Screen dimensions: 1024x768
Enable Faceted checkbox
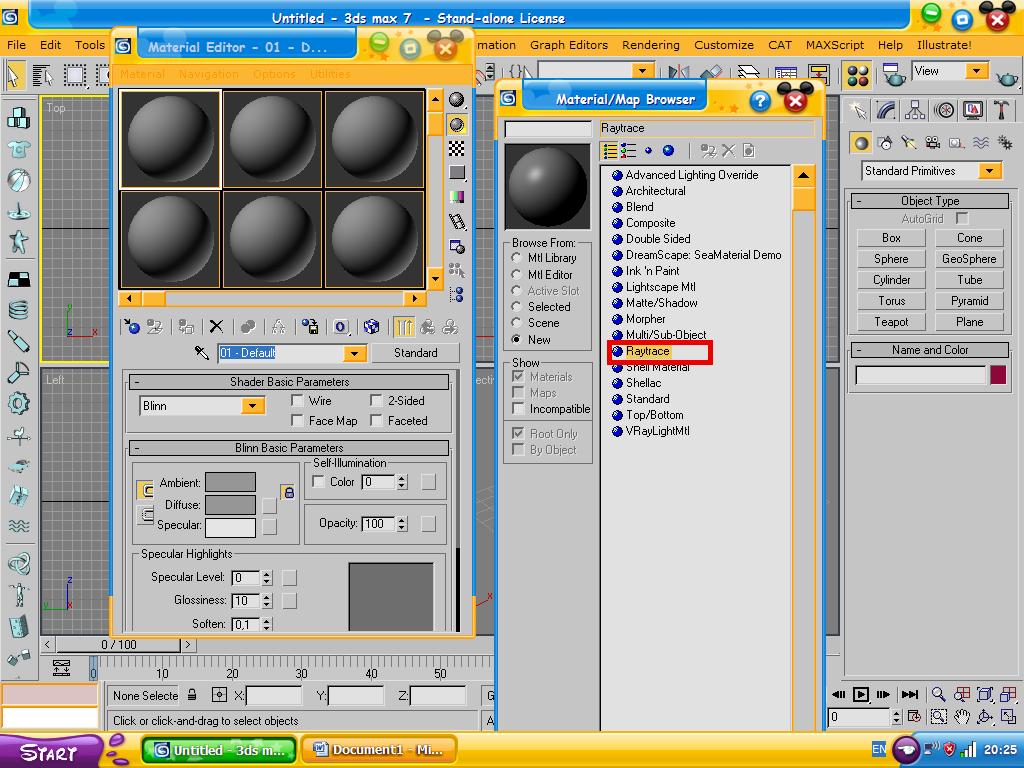[x=376, y=421]
